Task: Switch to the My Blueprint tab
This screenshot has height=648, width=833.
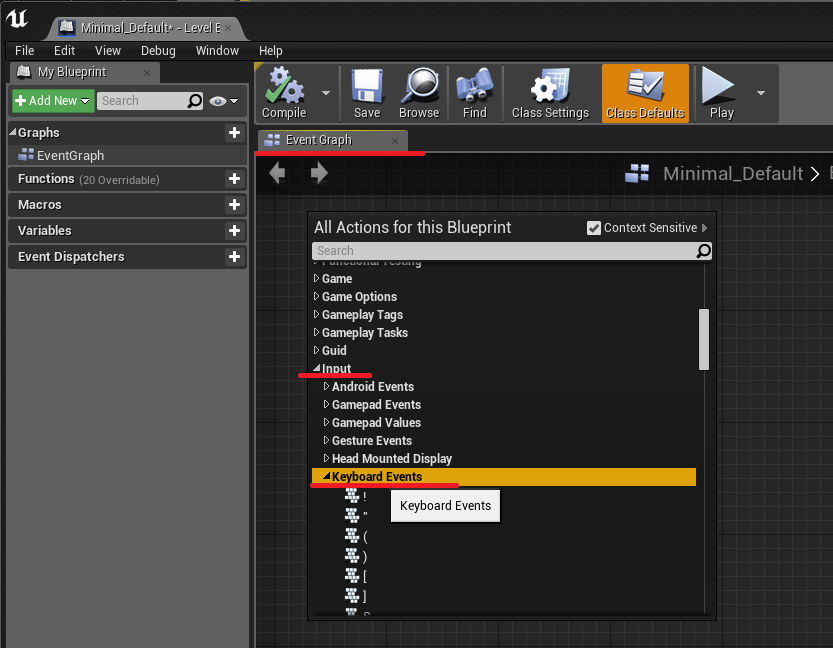Action: 85,72
